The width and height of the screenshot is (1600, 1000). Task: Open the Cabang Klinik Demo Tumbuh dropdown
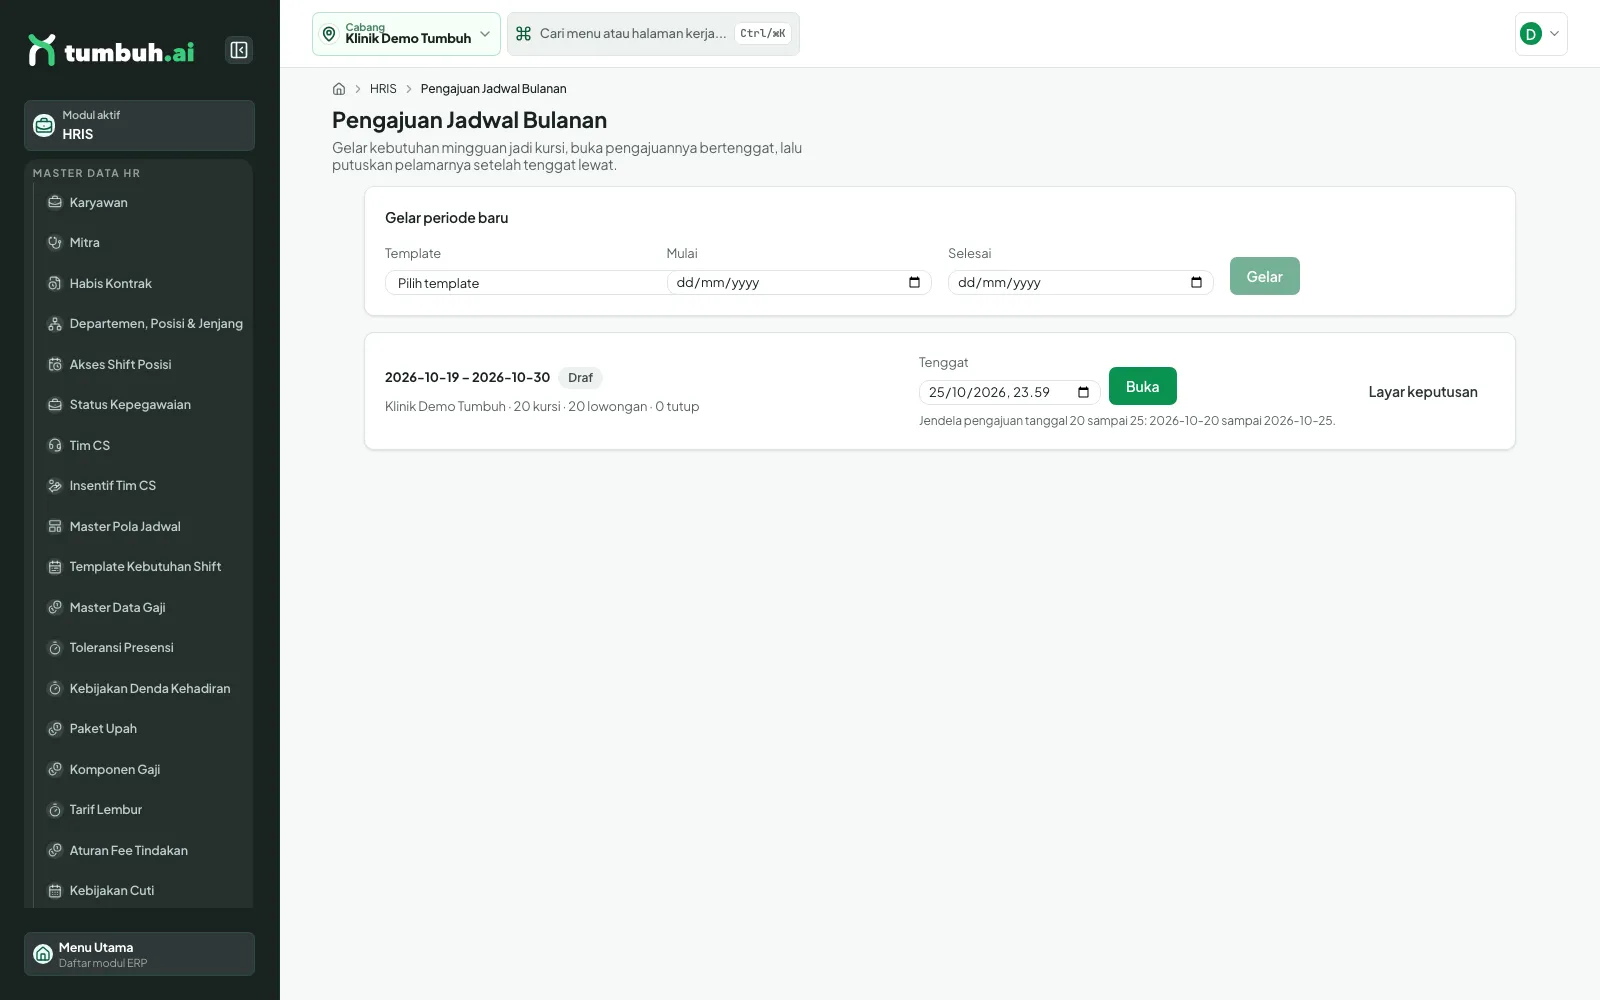(x=406, y=34)
